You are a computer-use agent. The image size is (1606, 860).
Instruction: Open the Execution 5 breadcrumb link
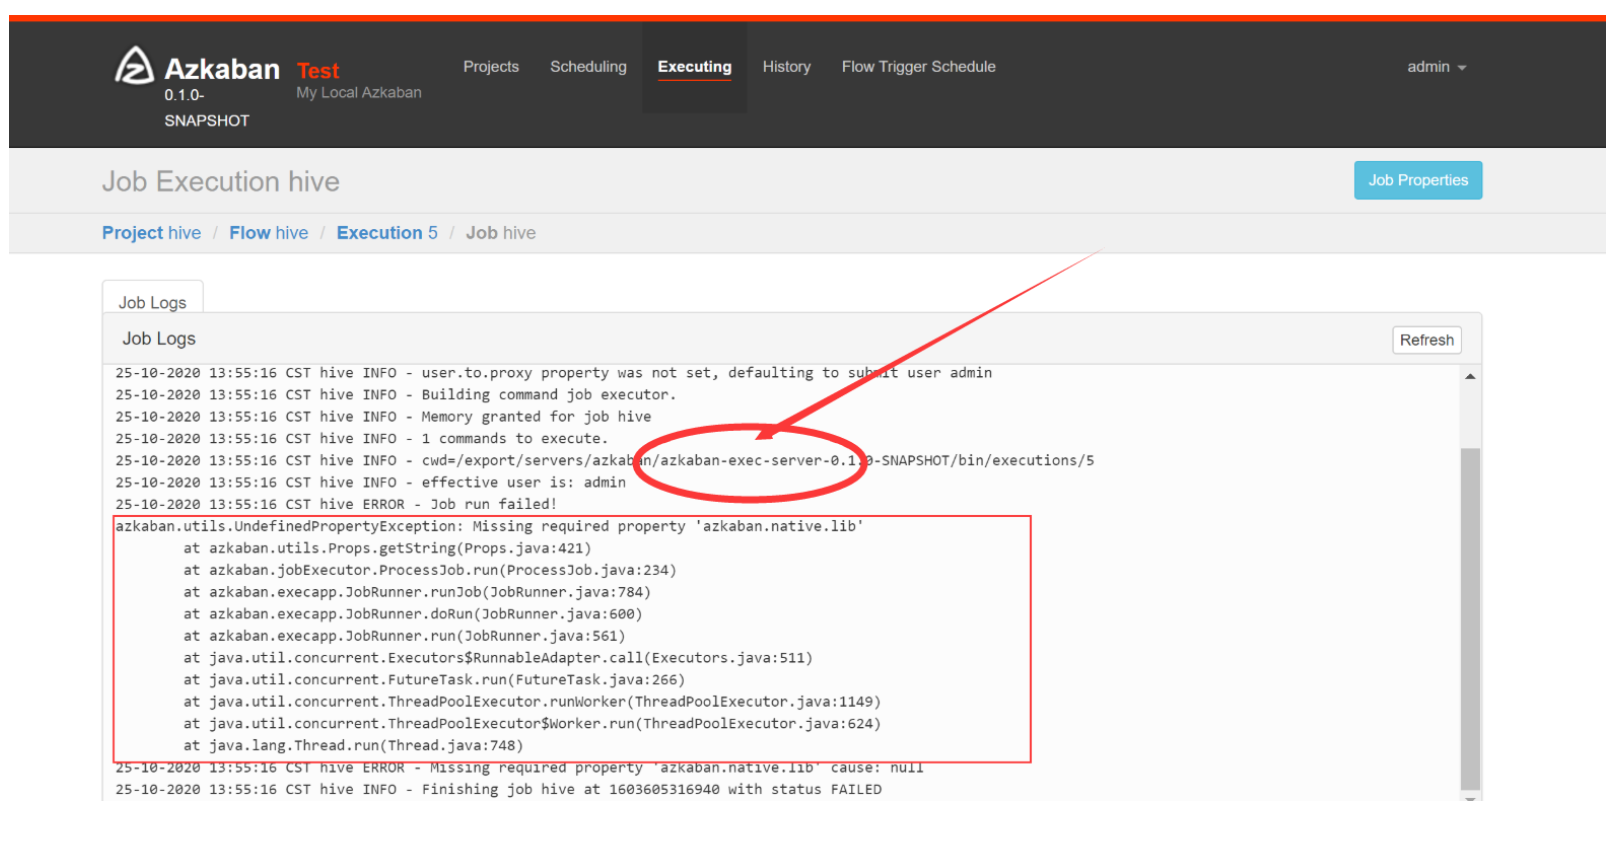coord(387,233)
